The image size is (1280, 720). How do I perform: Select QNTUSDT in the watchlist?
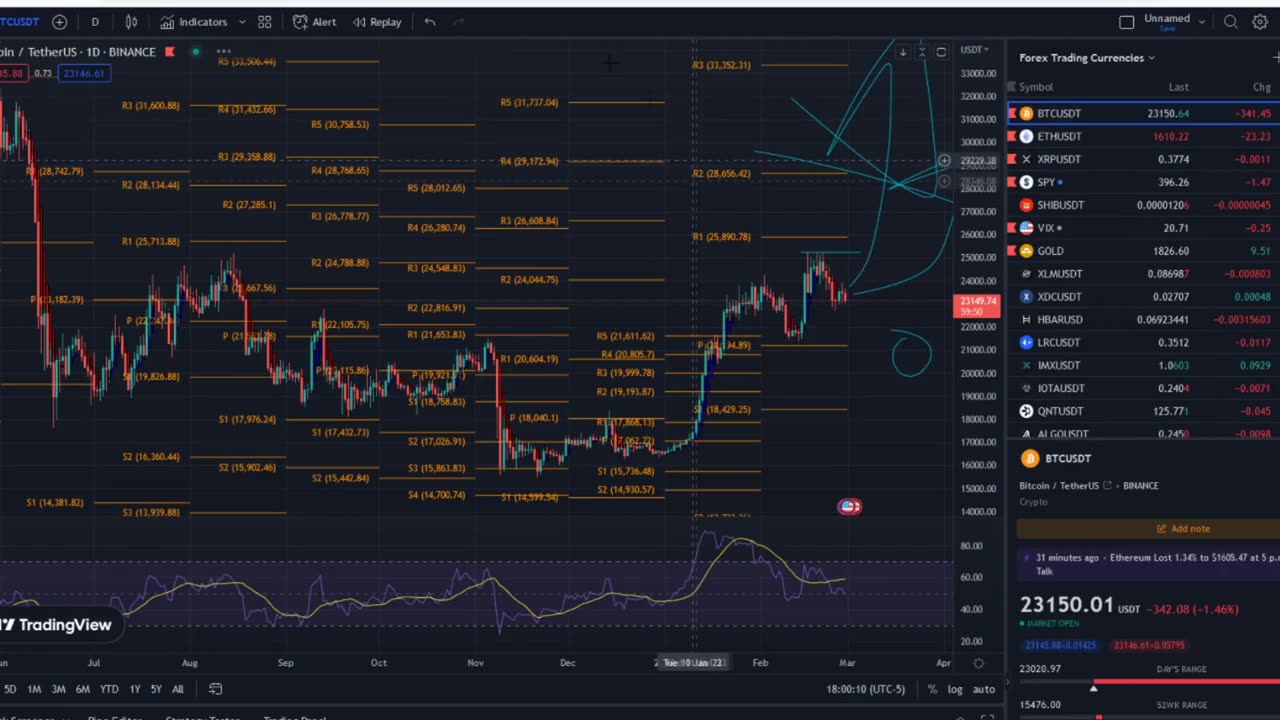(1144, 411)
